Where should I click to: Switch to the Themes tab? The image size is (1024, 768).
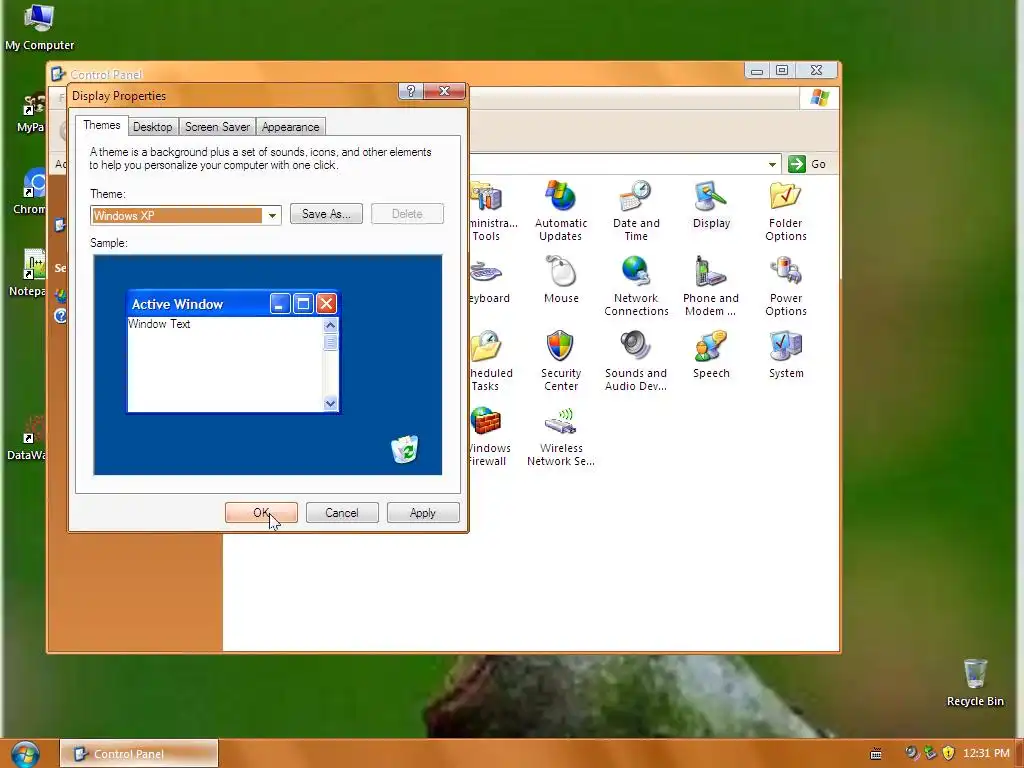click(102, 125)
